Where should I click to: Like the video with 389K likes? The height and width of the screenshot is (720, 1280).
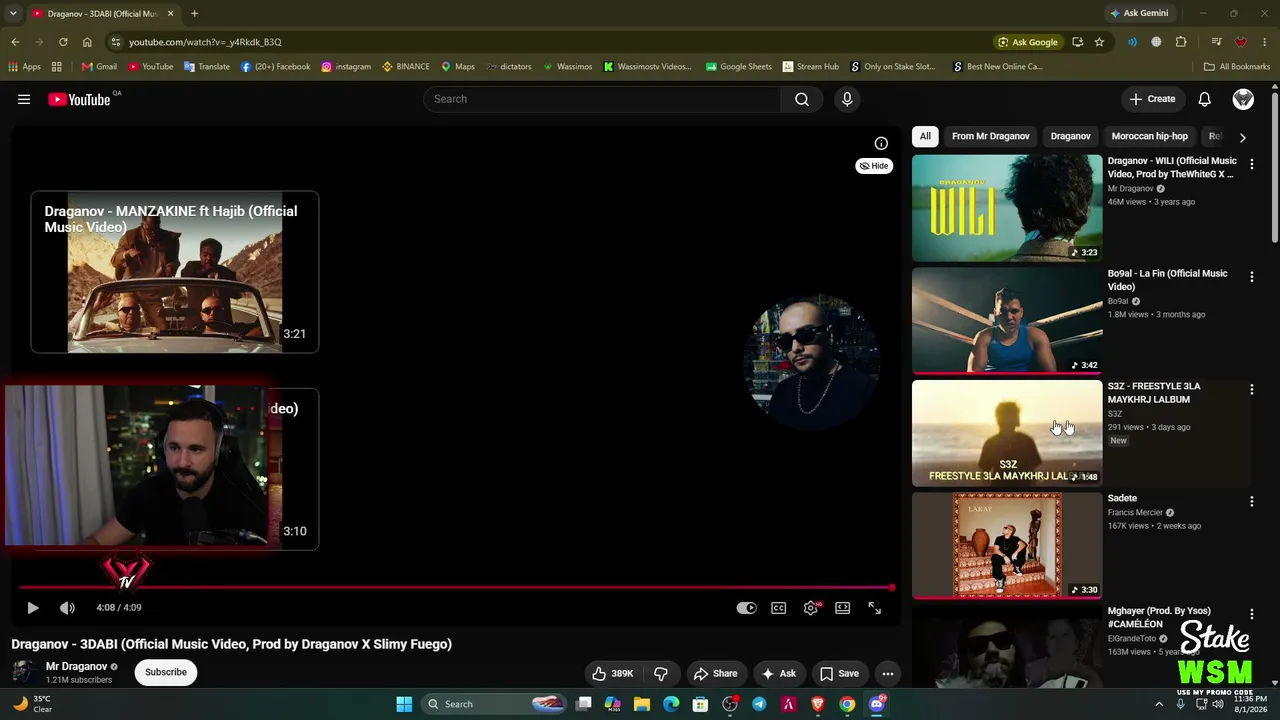pyautogui.click(x=612, y=673)
